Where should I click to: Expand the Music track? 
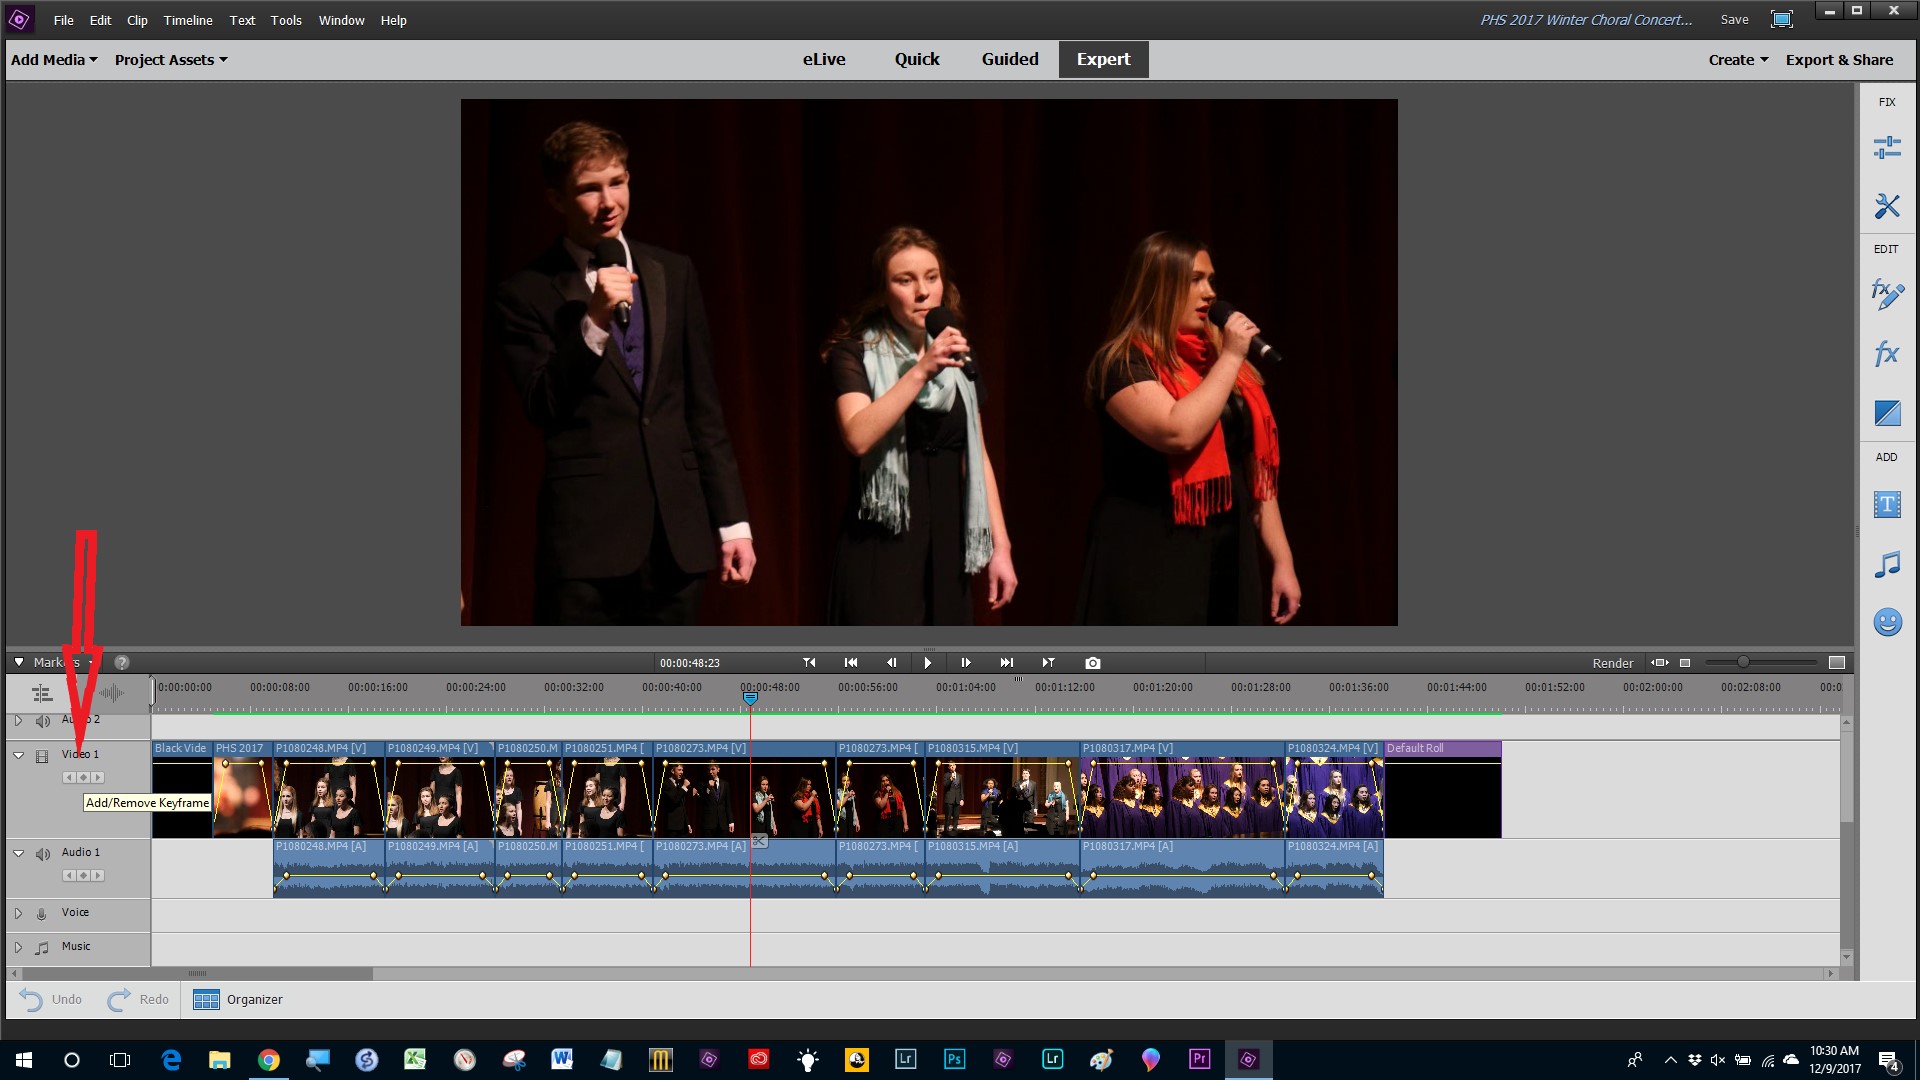(x=18, y=947)
